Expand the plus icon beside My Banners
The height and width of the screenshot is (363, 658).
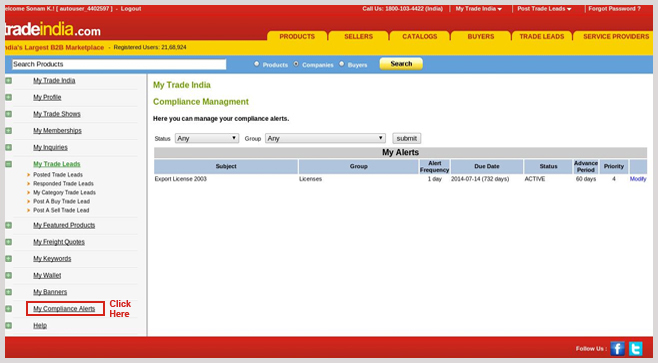click(x=8, y=292)
